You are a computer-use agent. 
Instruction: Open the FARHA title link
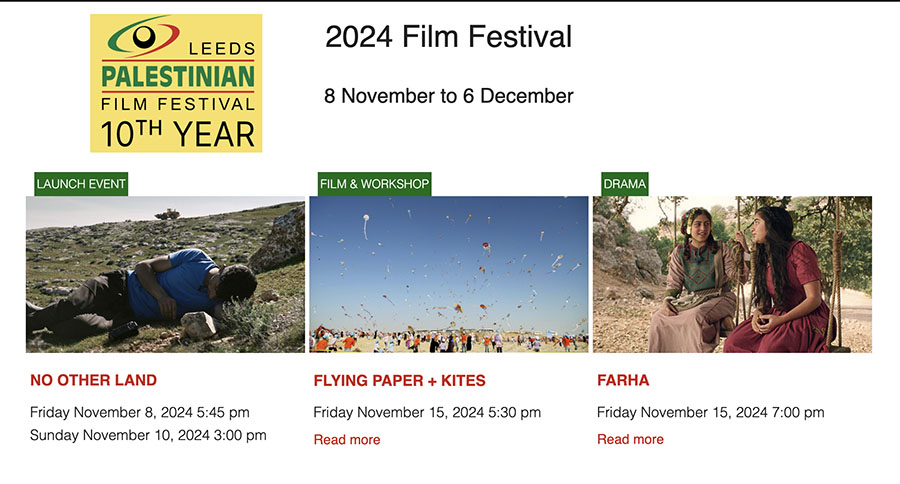pyautogui.click(x=623, y=380)
